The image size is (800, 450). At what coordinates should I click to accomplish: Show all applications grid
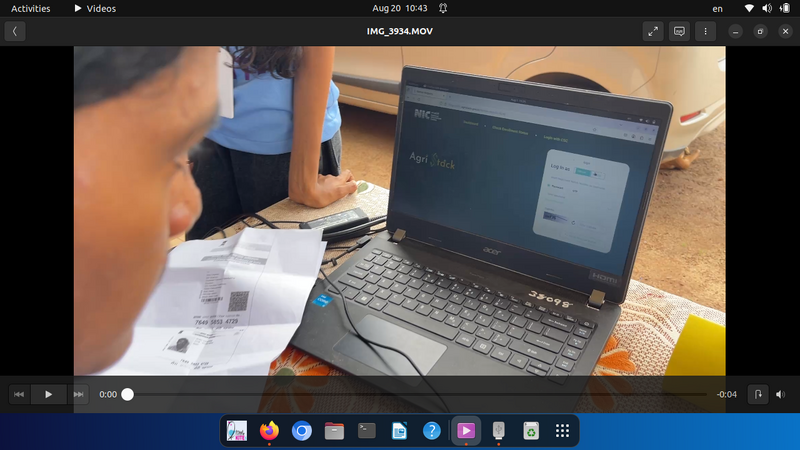(x=562, y=430)
